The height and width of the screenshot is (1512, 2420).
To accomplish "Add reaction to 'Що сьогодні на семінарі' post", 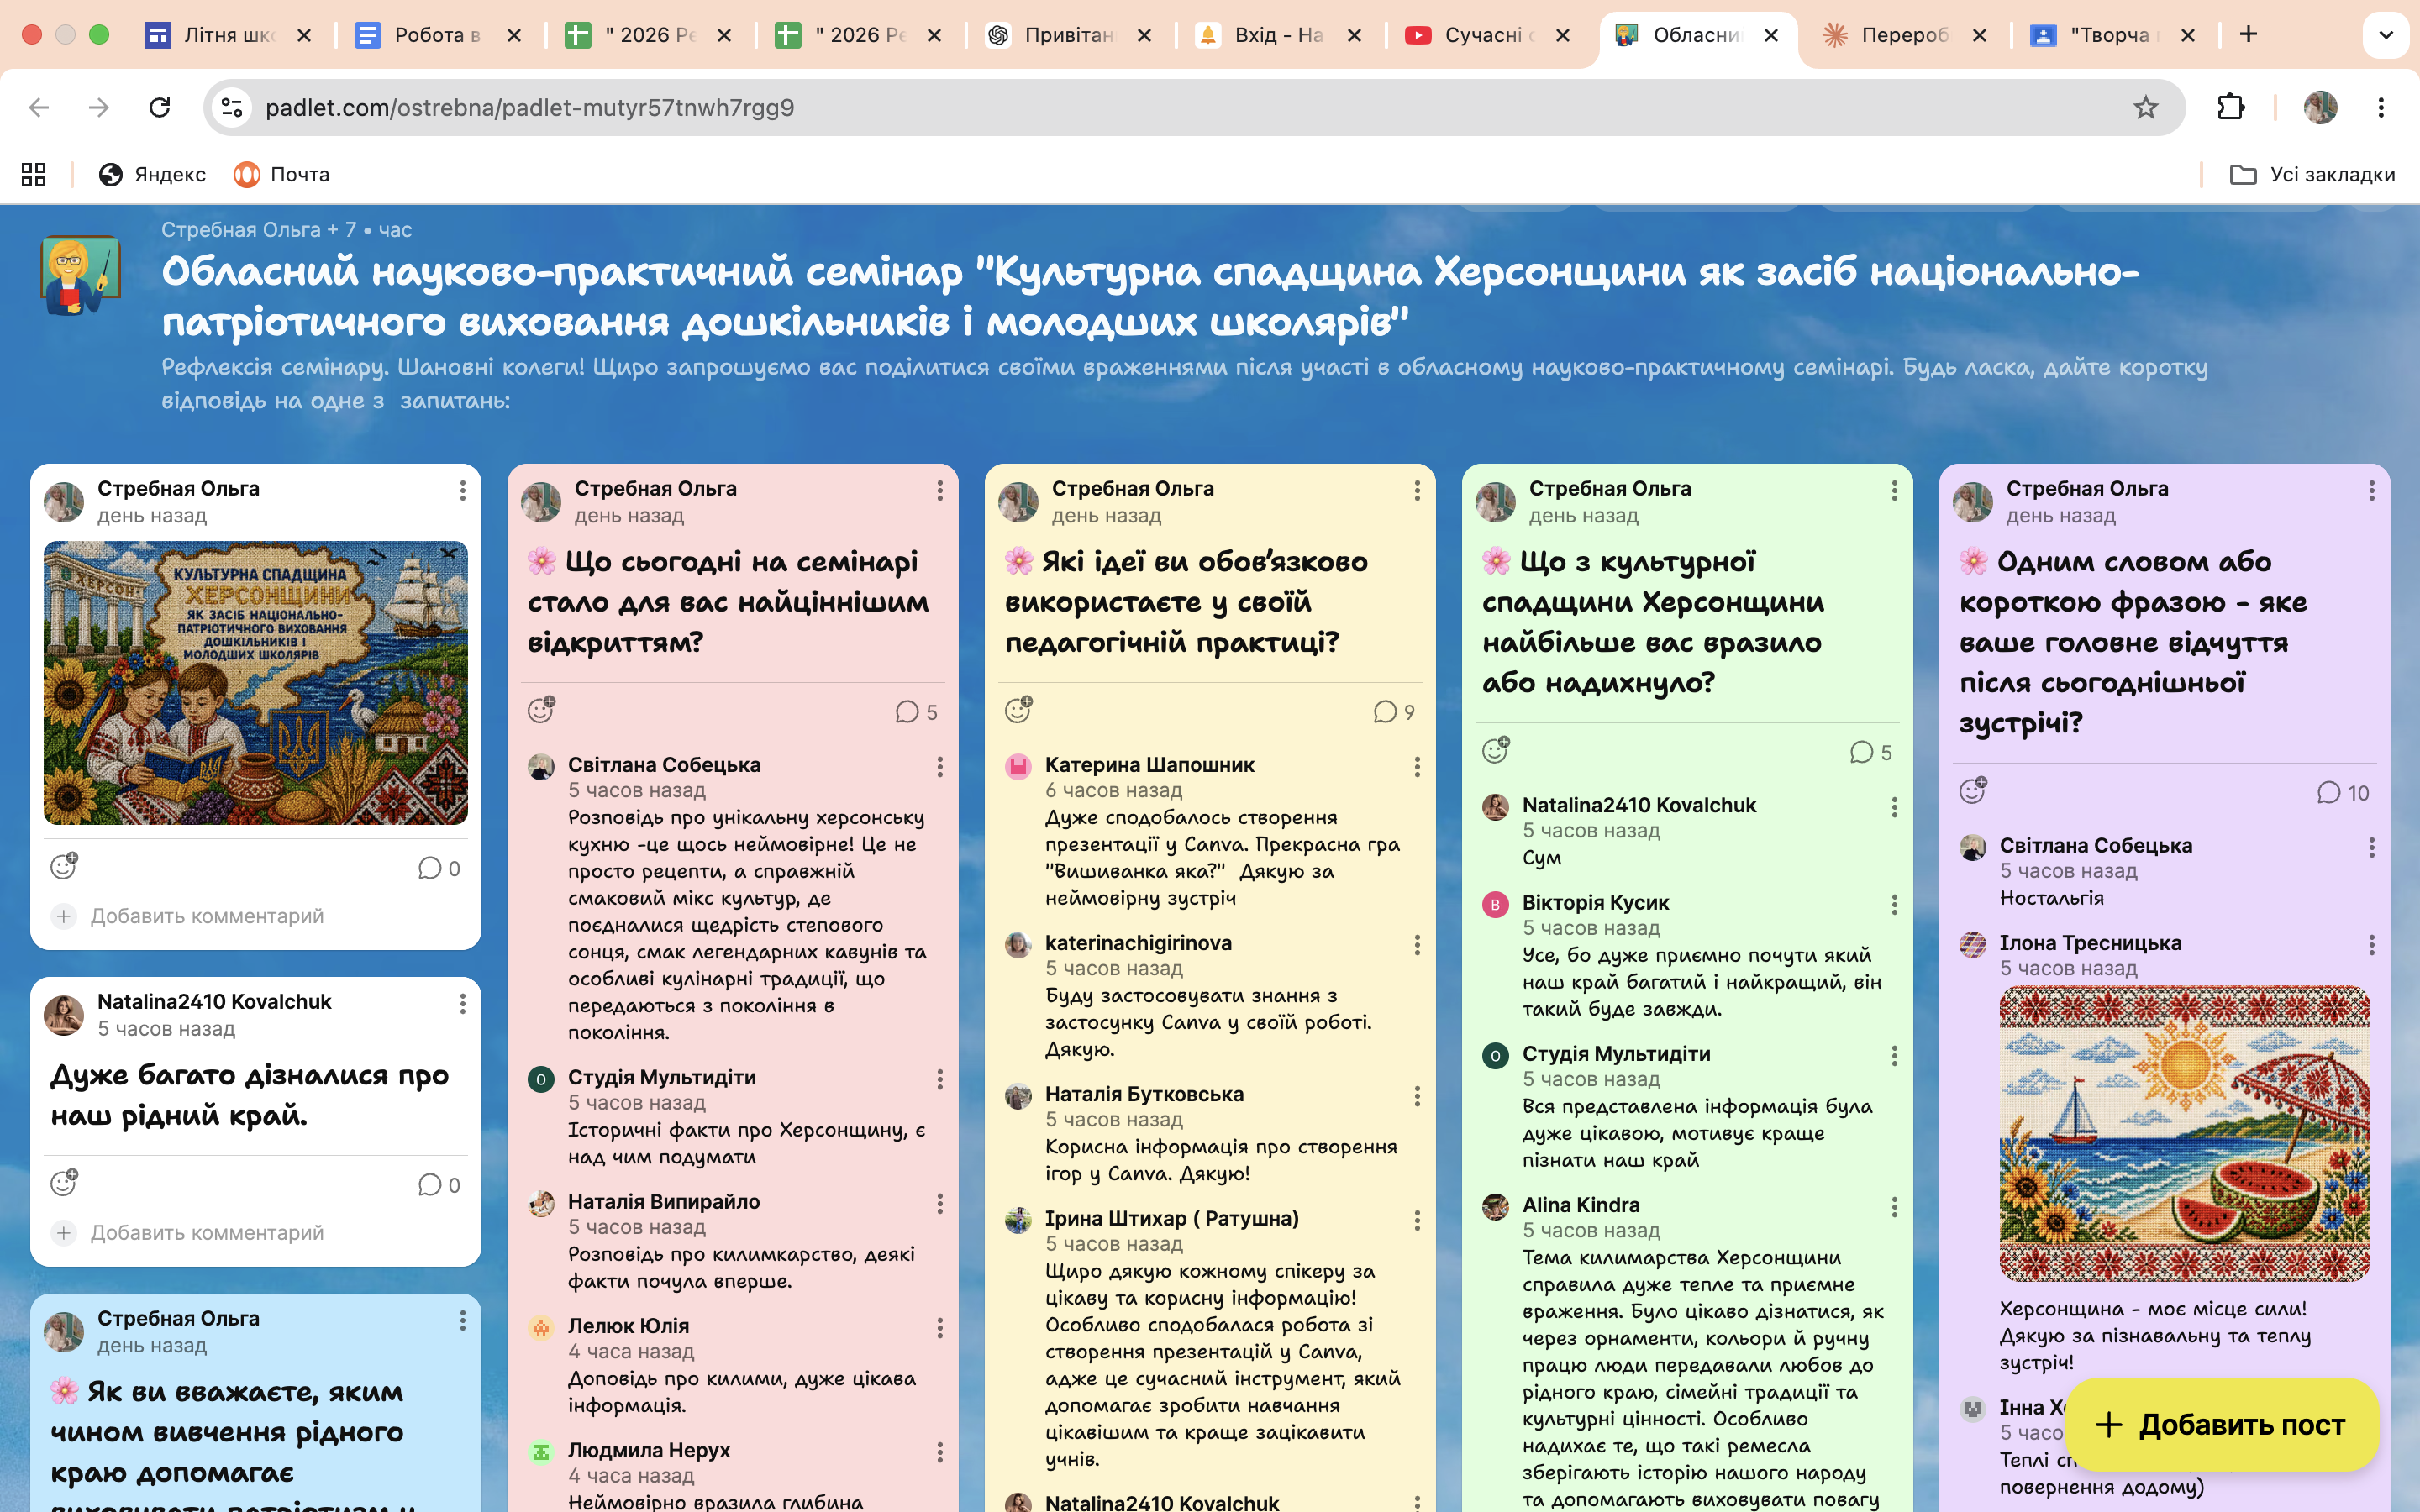I will tap(541, 710).
